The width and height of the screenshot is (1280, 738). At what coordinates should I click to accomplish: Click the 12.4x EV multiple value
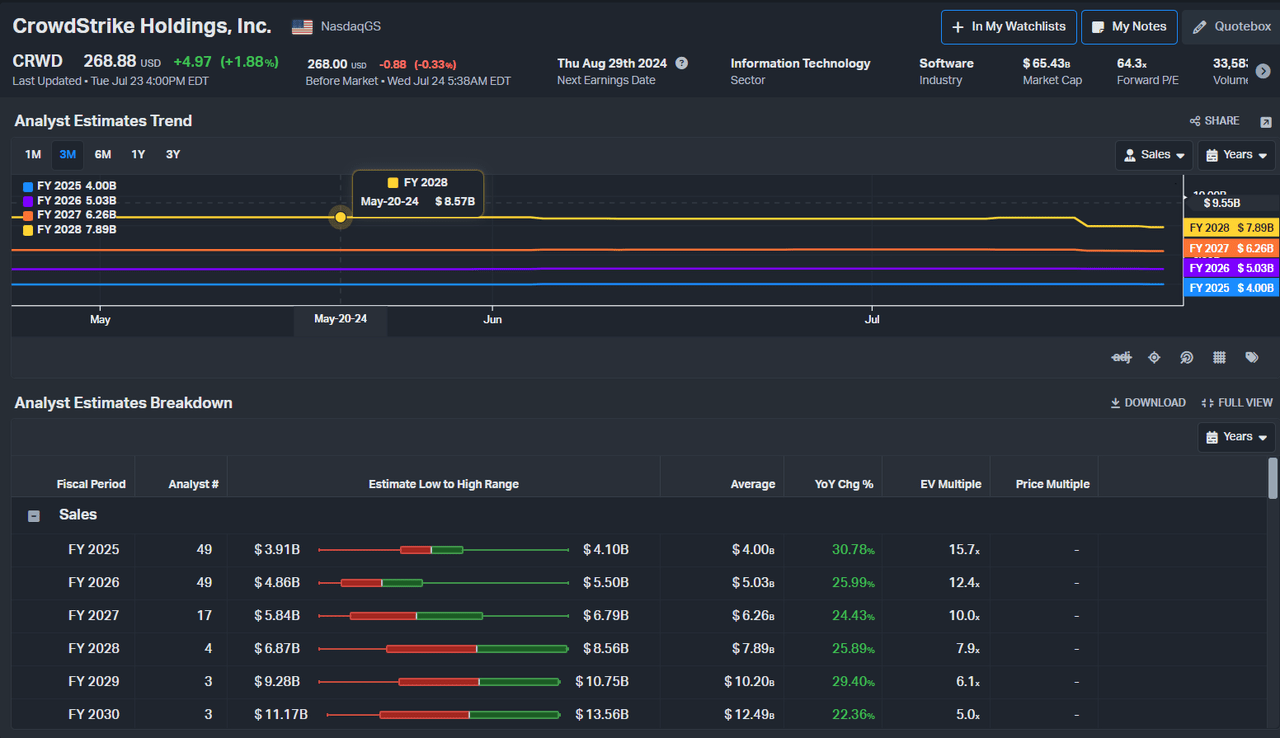point(965,583)
